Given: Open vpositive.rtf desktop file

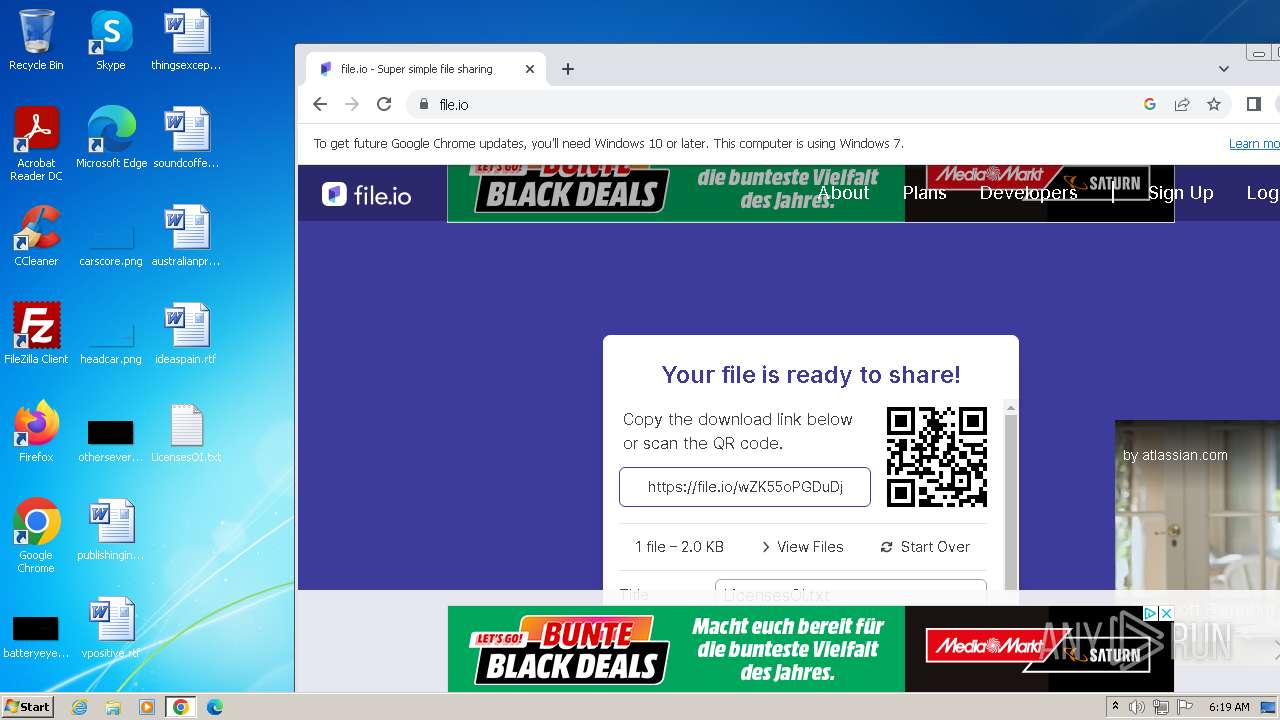Looking at the screenshot, I should [x=111, y=628].
